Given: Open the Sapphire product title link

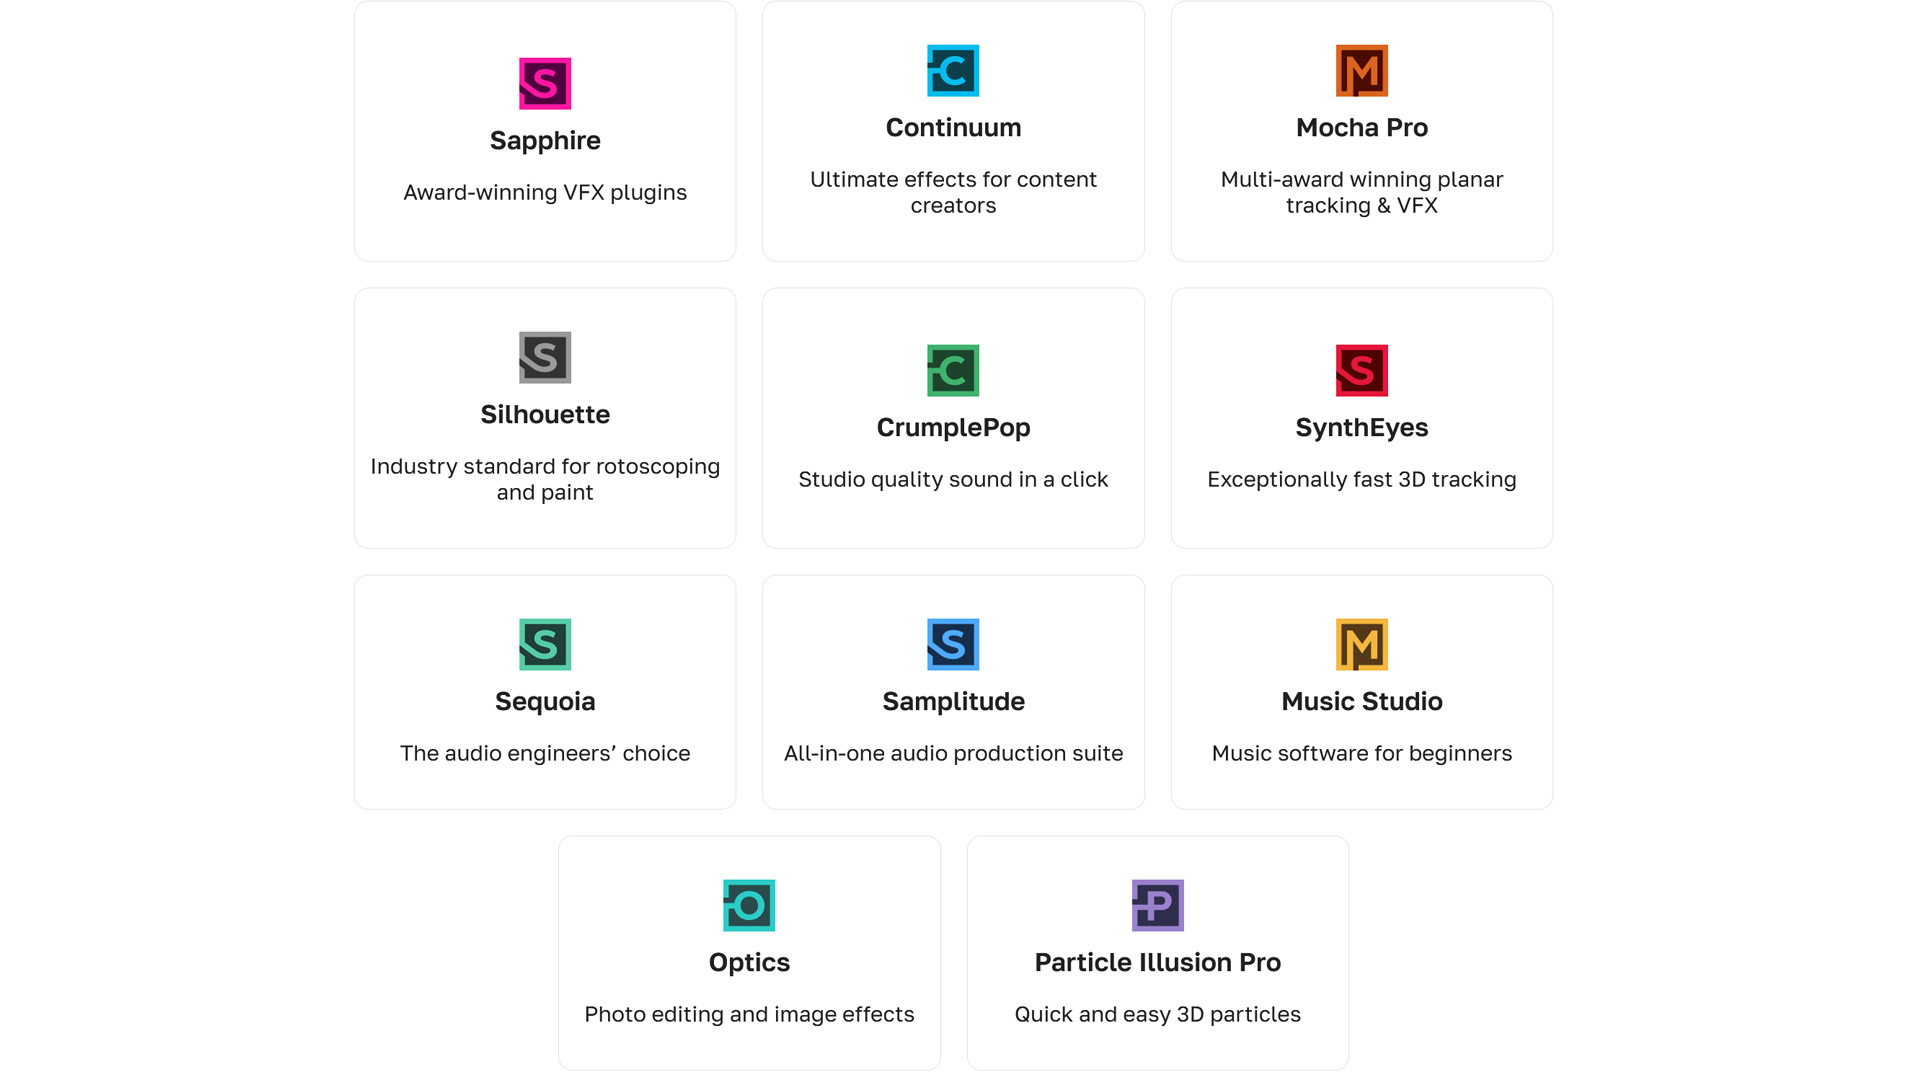Looking at the screenshot, I should [545, 141].
